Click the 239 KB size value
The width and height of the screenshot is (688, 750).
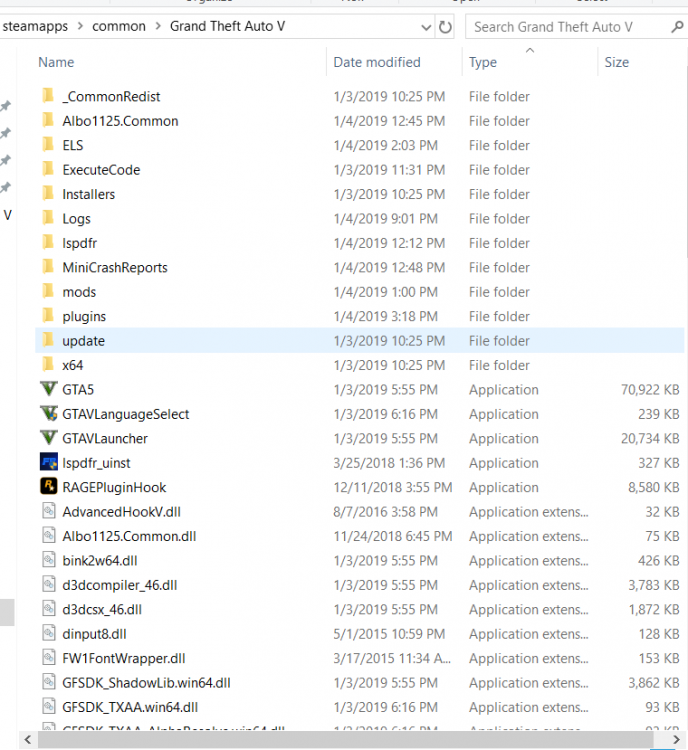click(x=659, y=414)
